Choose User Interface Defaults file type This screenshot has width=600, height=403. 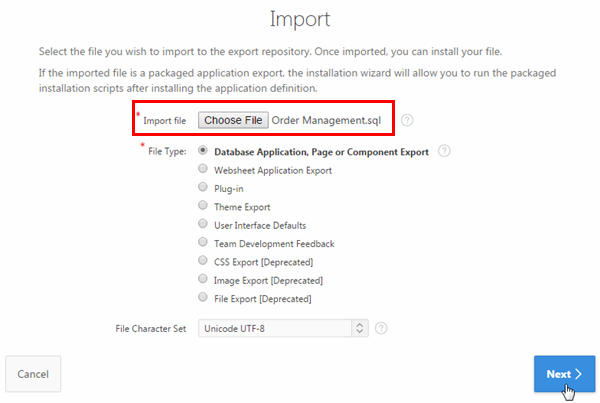click(204, 225)
